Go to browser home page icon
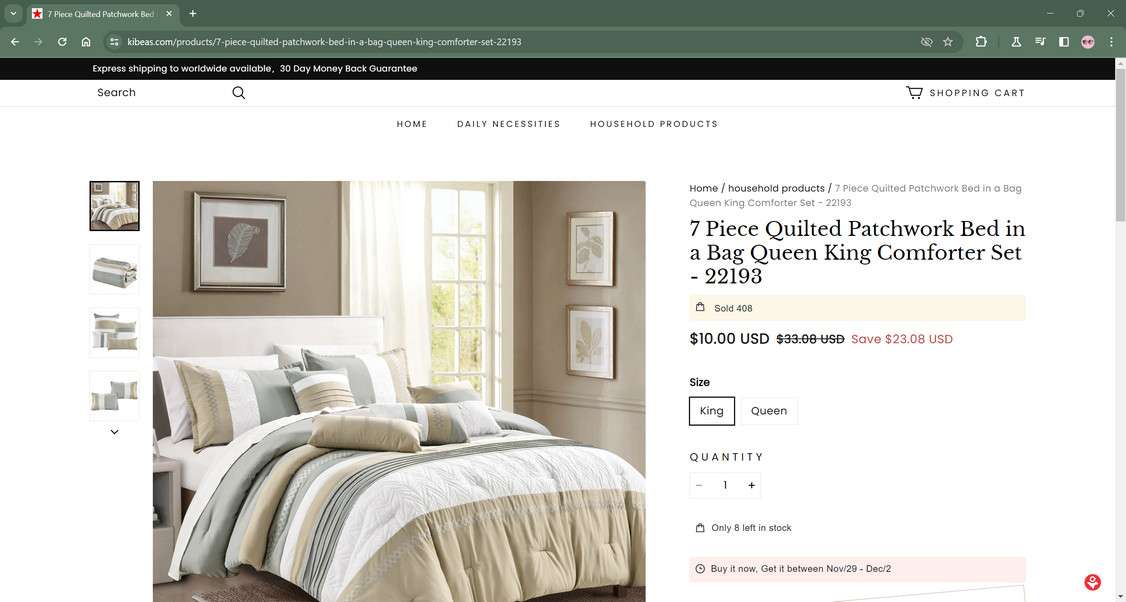This screenshot has height=602, width=1126. 85,42
